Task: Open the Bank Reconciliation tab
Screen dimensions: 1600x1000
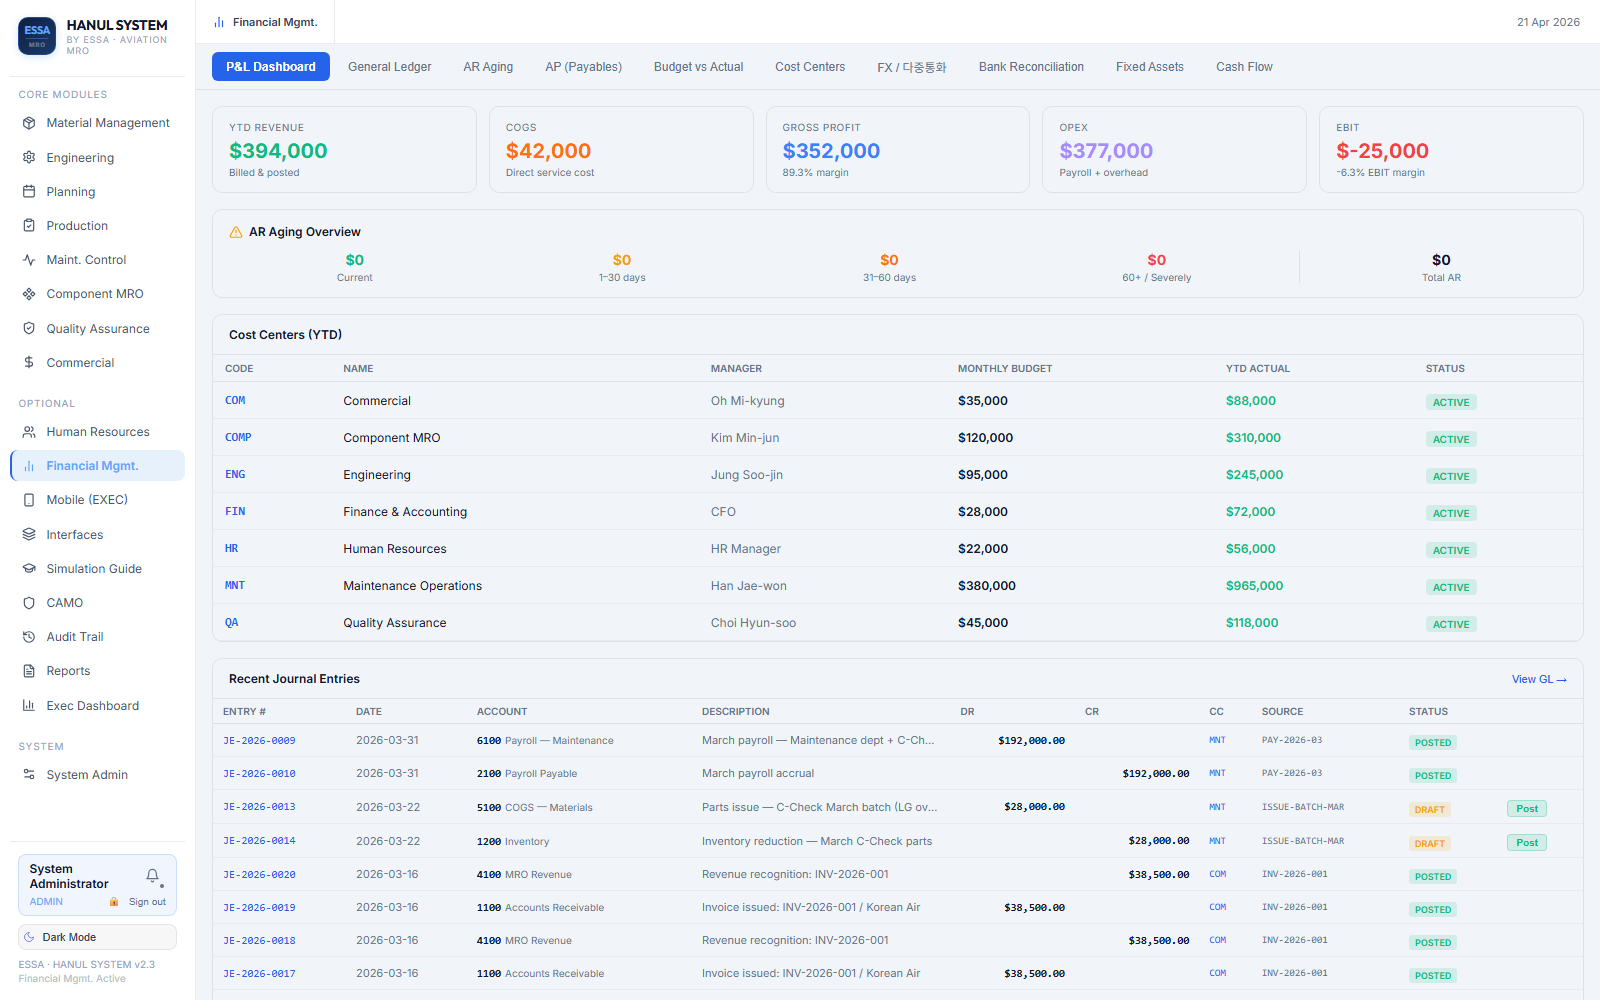Action: (1031, 67)
